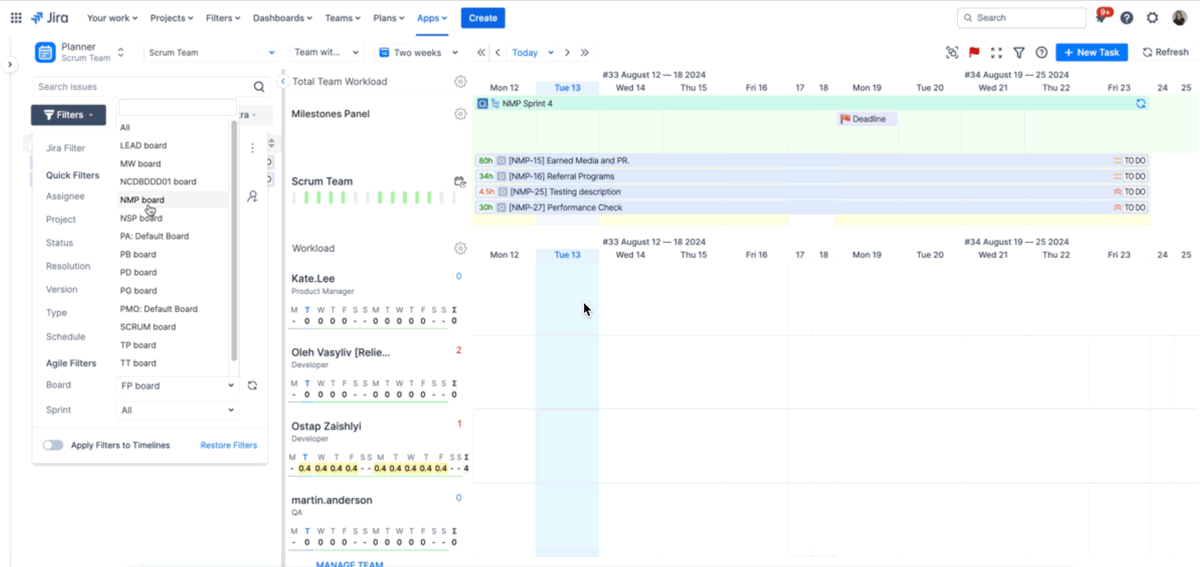
Task: Open Total Team Workload settings gear
Action: [x=460, y=82]
